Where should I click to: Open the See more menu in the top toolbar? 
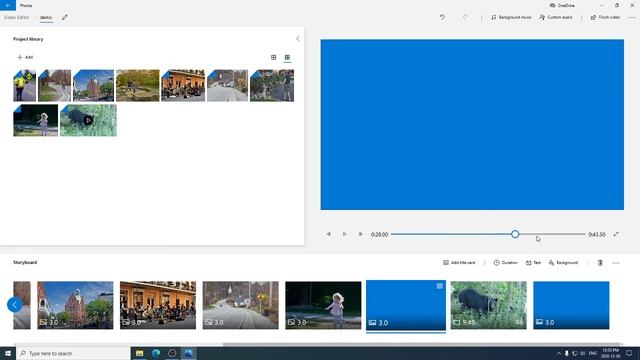tap(632, 18)
